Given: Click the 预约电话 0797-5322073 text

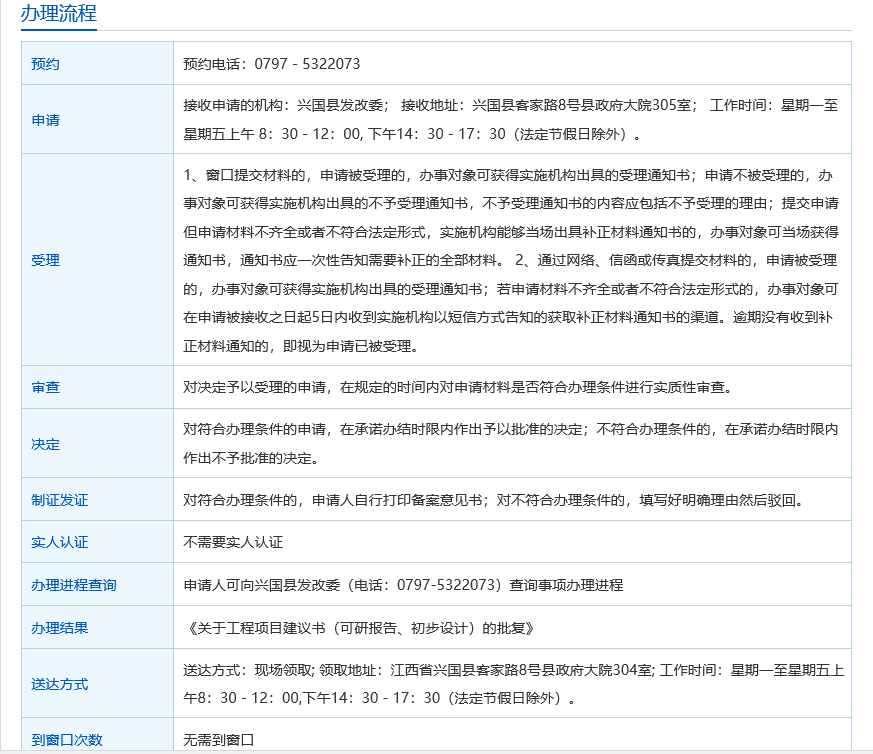Looking at the screenshot, I should click(x=271, y=64).
